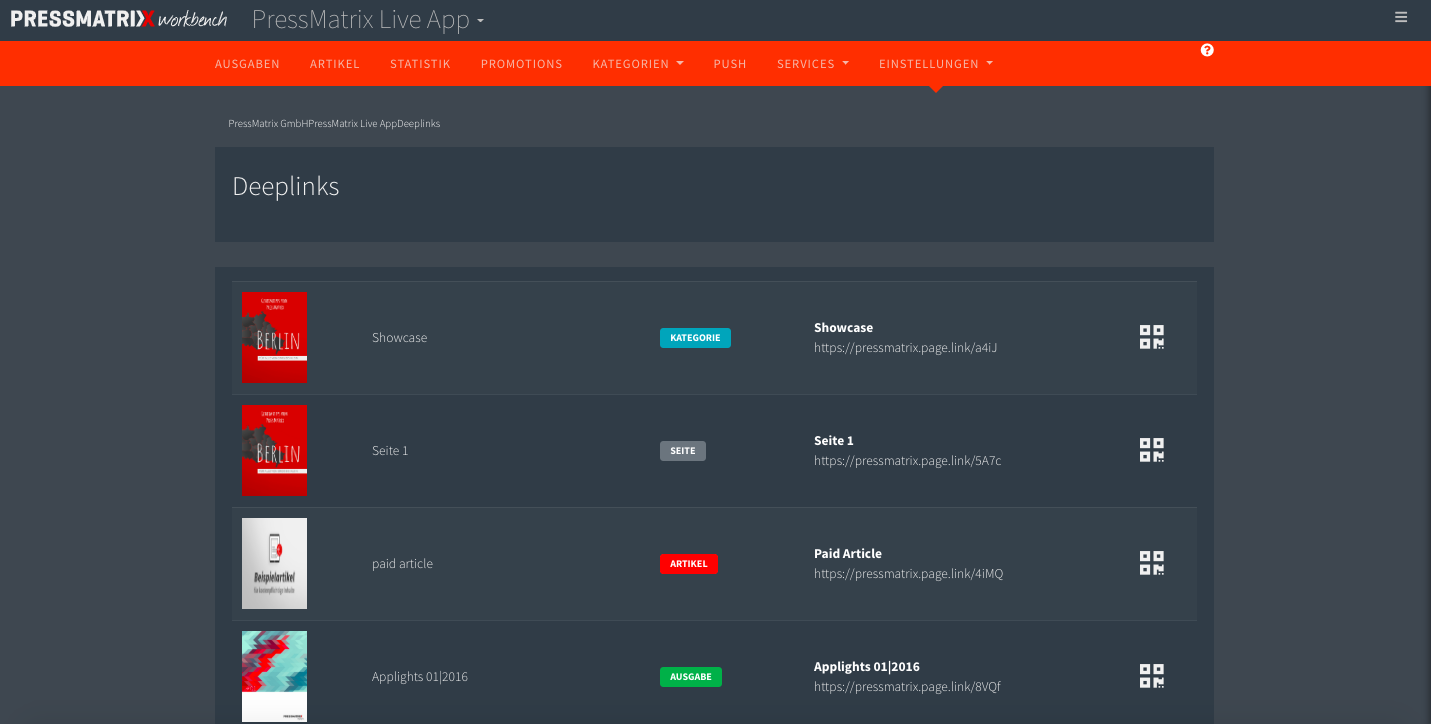Click the paid article thumbnail

point(274,563)
